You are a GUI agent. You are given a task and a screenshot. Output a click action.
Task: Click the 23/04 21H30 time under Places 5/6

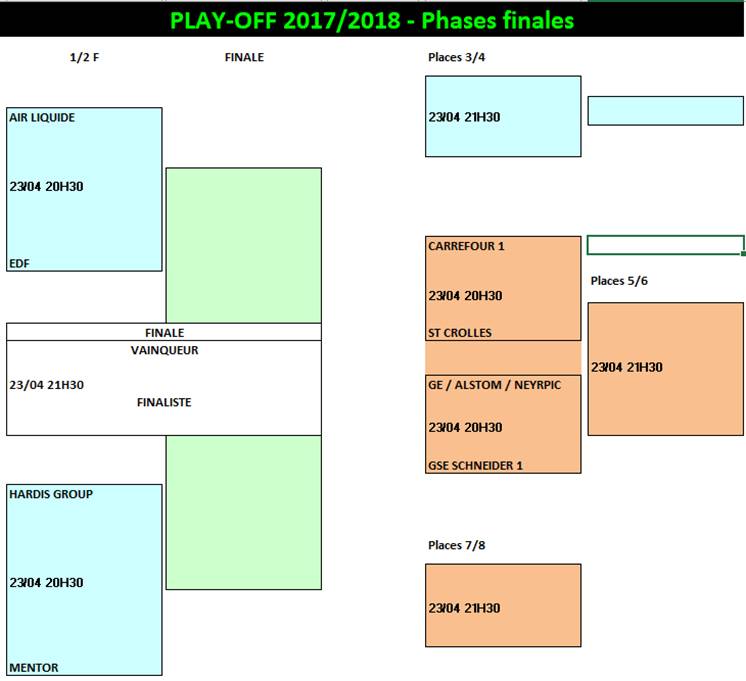[627, 367]
